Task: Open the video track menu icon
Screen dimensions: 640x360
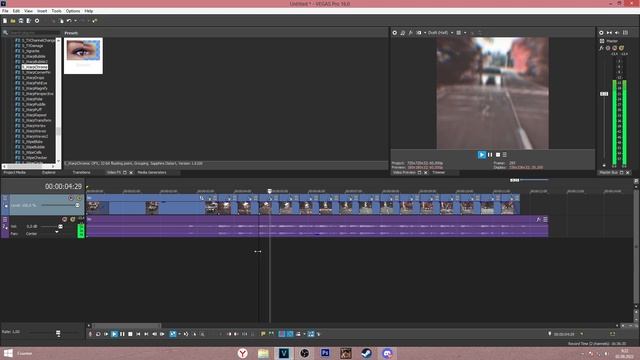Action: coord(5,198)
